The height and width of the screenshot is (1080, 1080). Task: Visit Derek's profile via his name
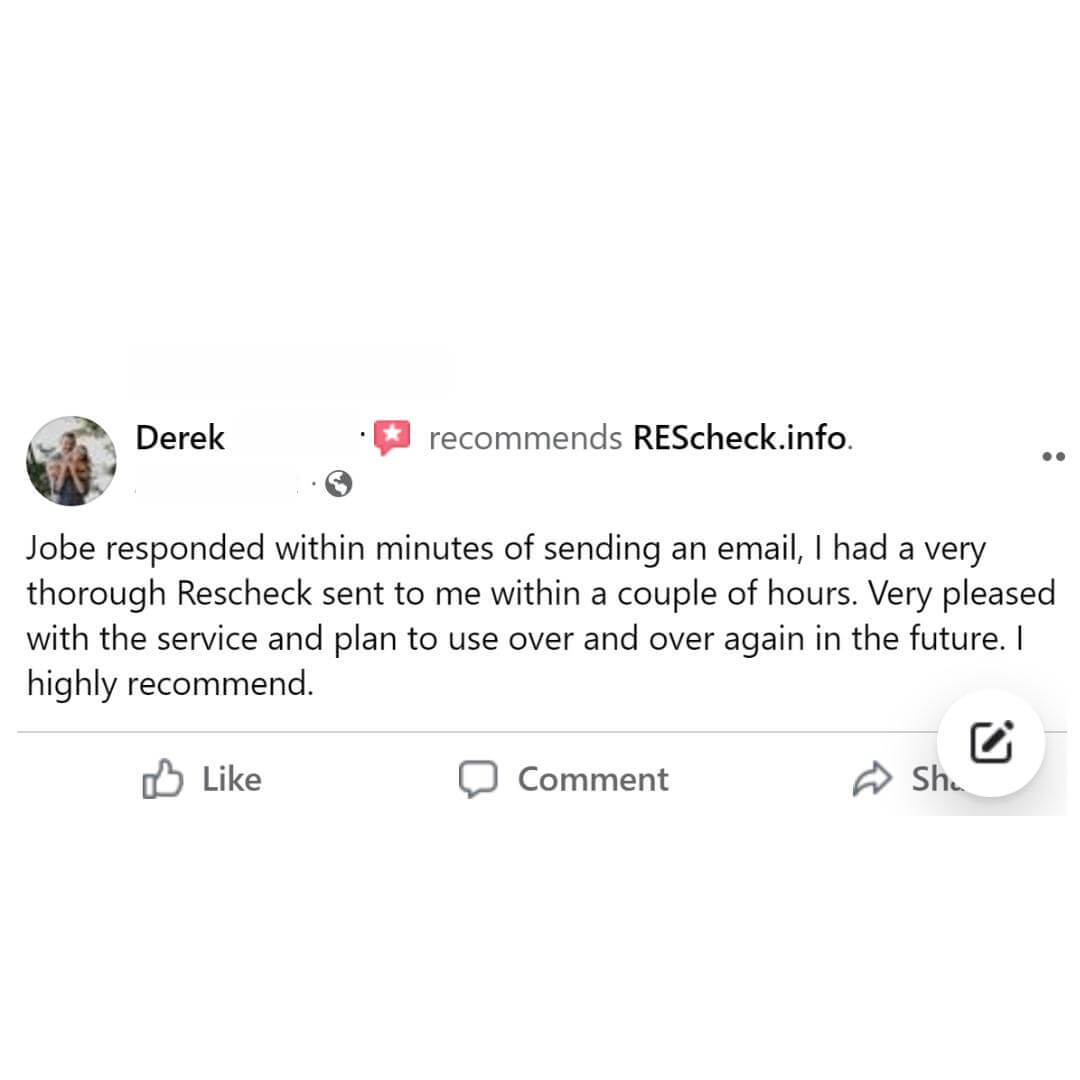pyautogui.click(x=180, y=438)
